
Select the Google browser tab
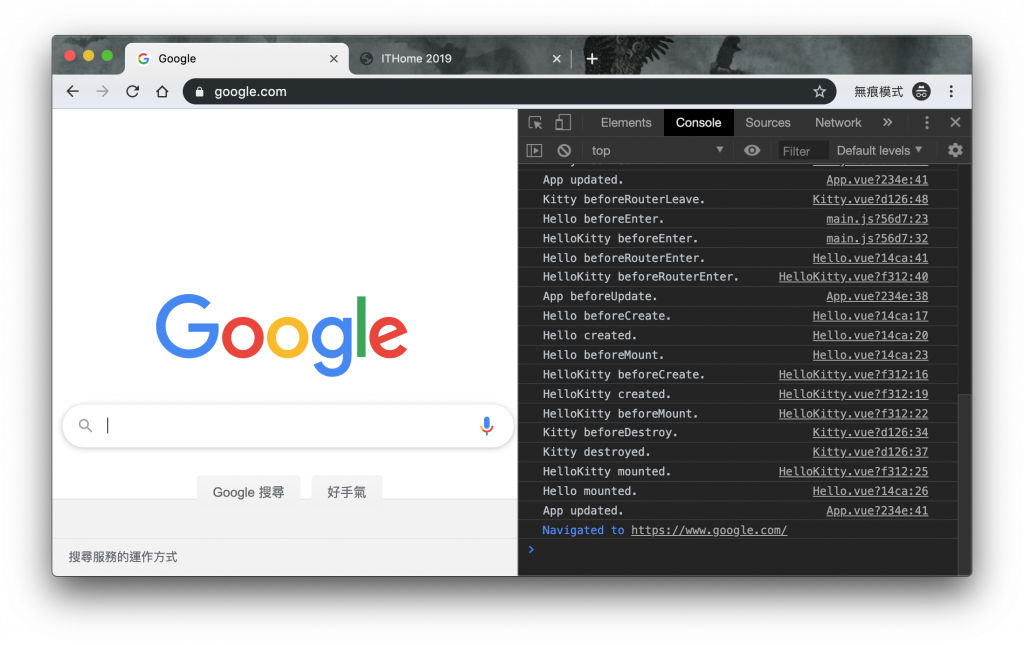pos(235,59)
